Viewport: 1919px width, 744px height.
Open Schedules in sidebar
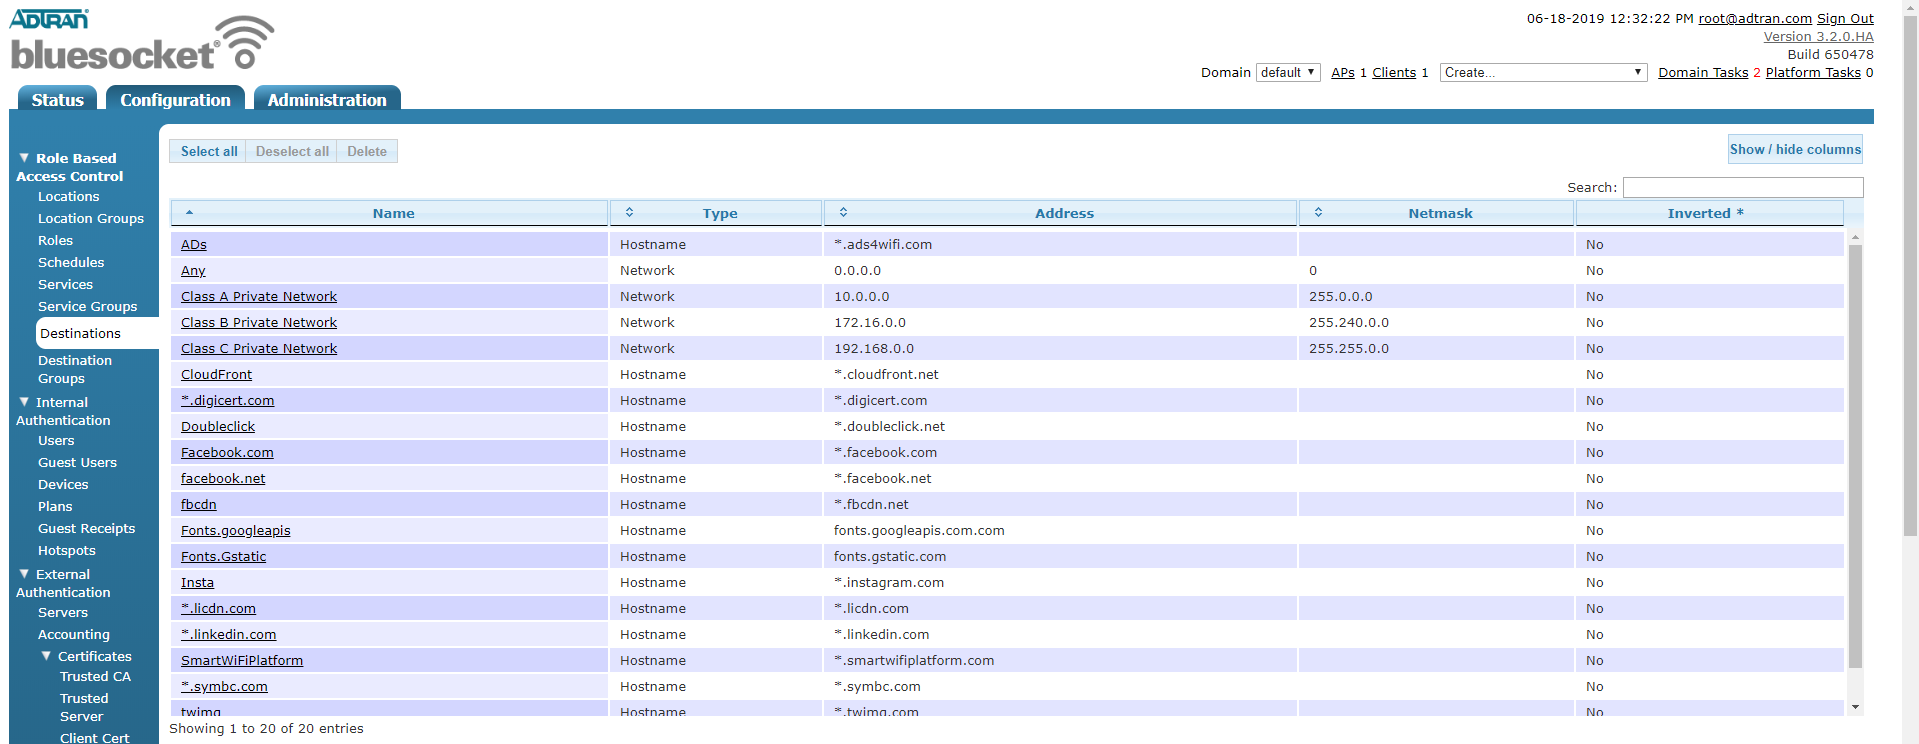tap(71, 262)
